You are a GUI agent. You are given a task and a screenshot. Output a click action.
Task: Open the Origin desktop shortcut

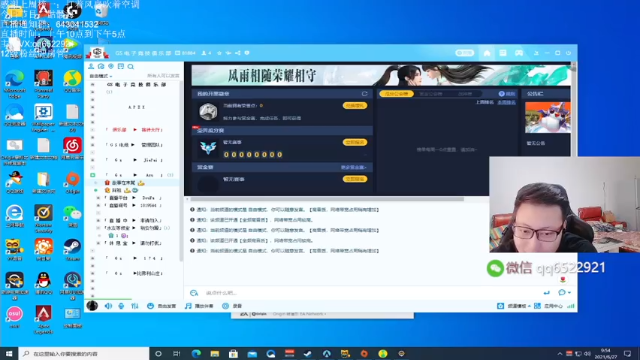point(73,182)
